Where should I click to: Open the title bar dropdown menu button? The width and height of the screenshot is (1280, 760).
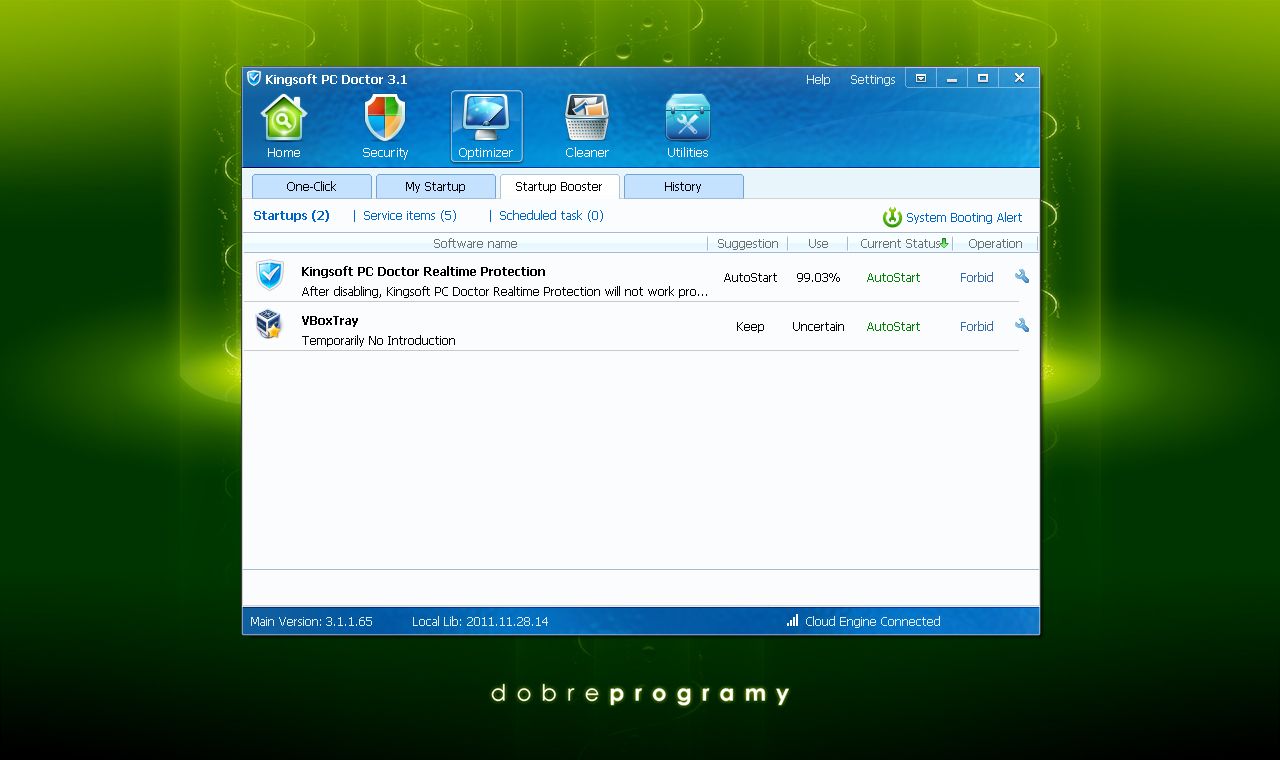click(921, 78)
